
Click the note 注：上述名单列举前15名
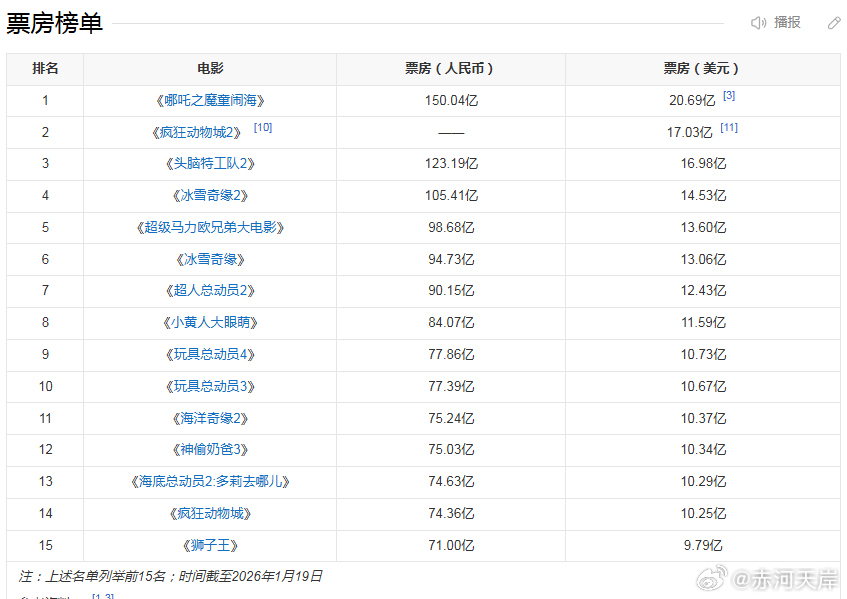(x=91, y=576)
